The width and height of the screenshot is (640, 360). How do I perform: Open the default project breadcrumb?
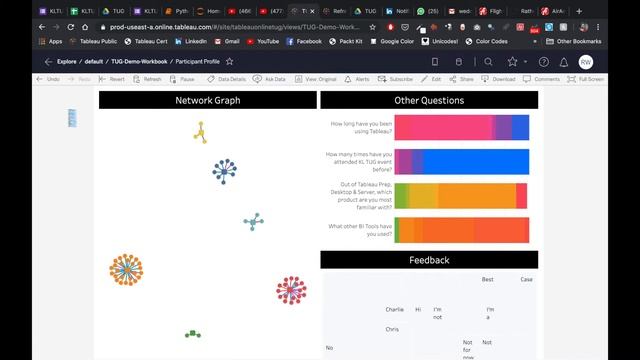tap(93, 62)
